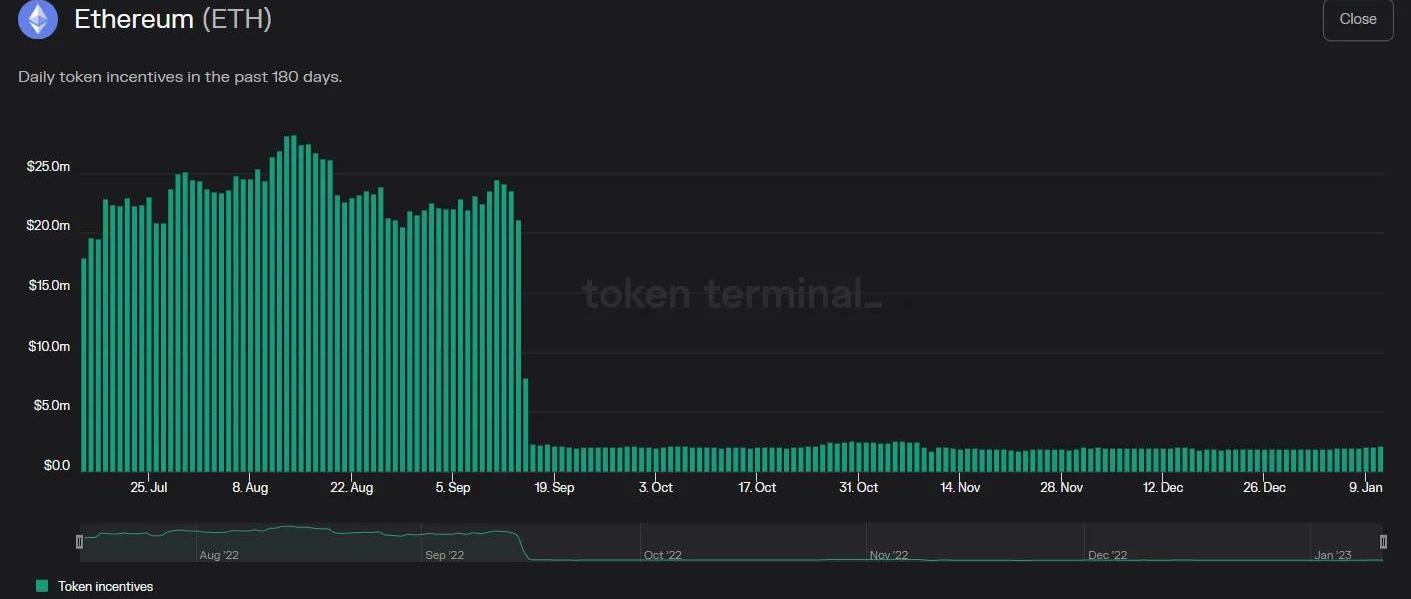The width and height of the screenshot is (1411, 599).
Task: Select Jan '23 in the navigator timeline
Action: tap(1332, 555)
